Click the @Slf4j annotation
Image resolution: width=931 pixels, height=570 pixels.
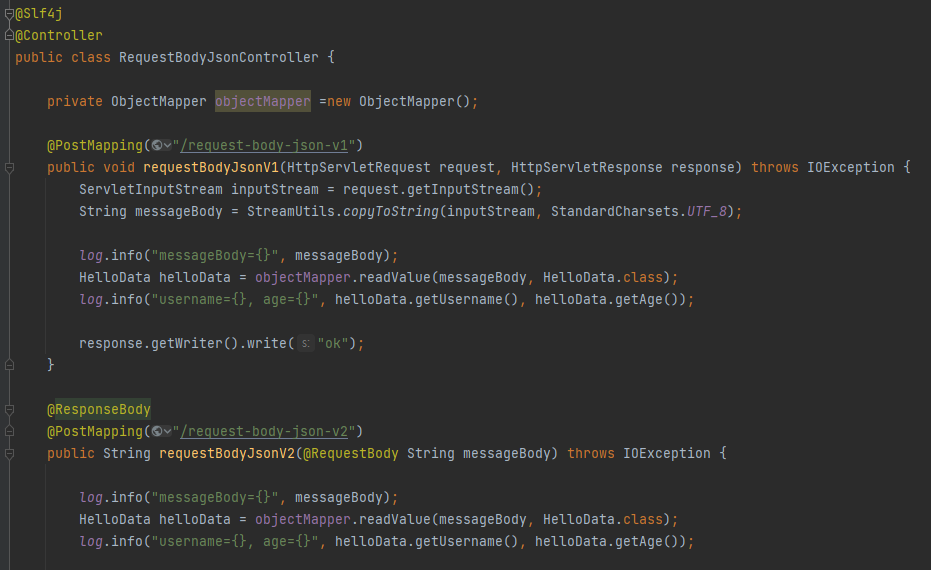[39, 14]
